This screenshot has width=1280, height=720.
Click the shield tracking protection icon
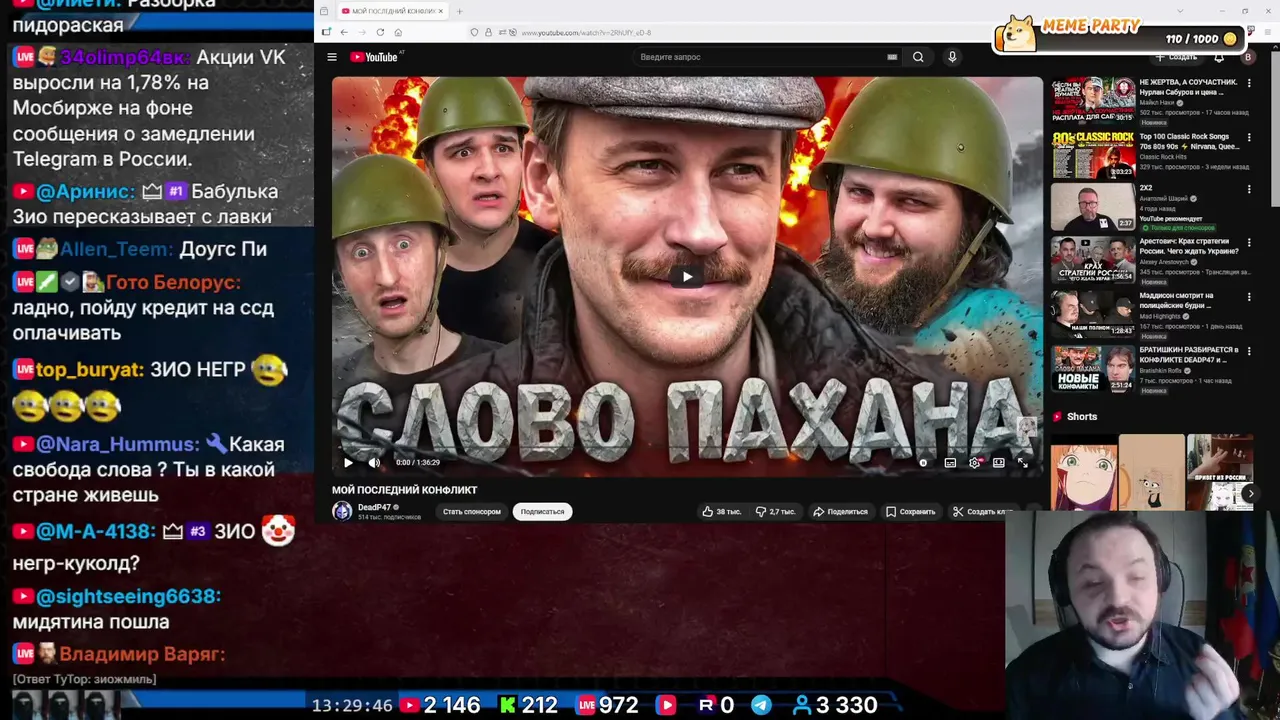pos(474,32)
